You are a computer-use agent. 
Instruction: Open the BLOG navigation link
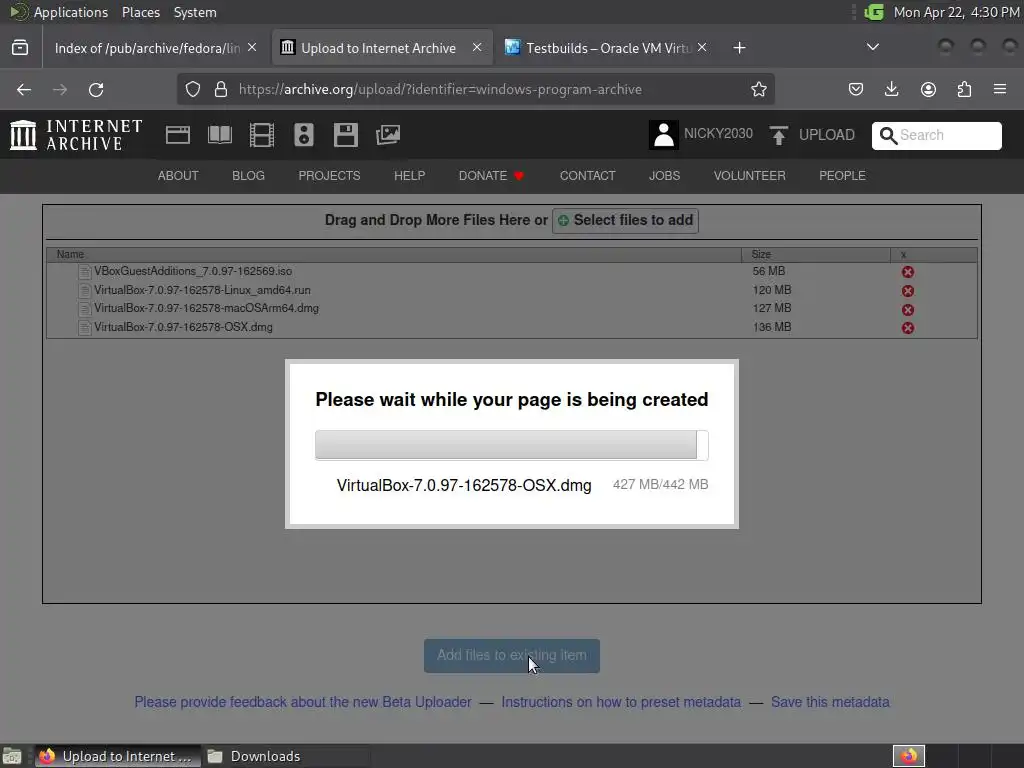coord(248,176)
